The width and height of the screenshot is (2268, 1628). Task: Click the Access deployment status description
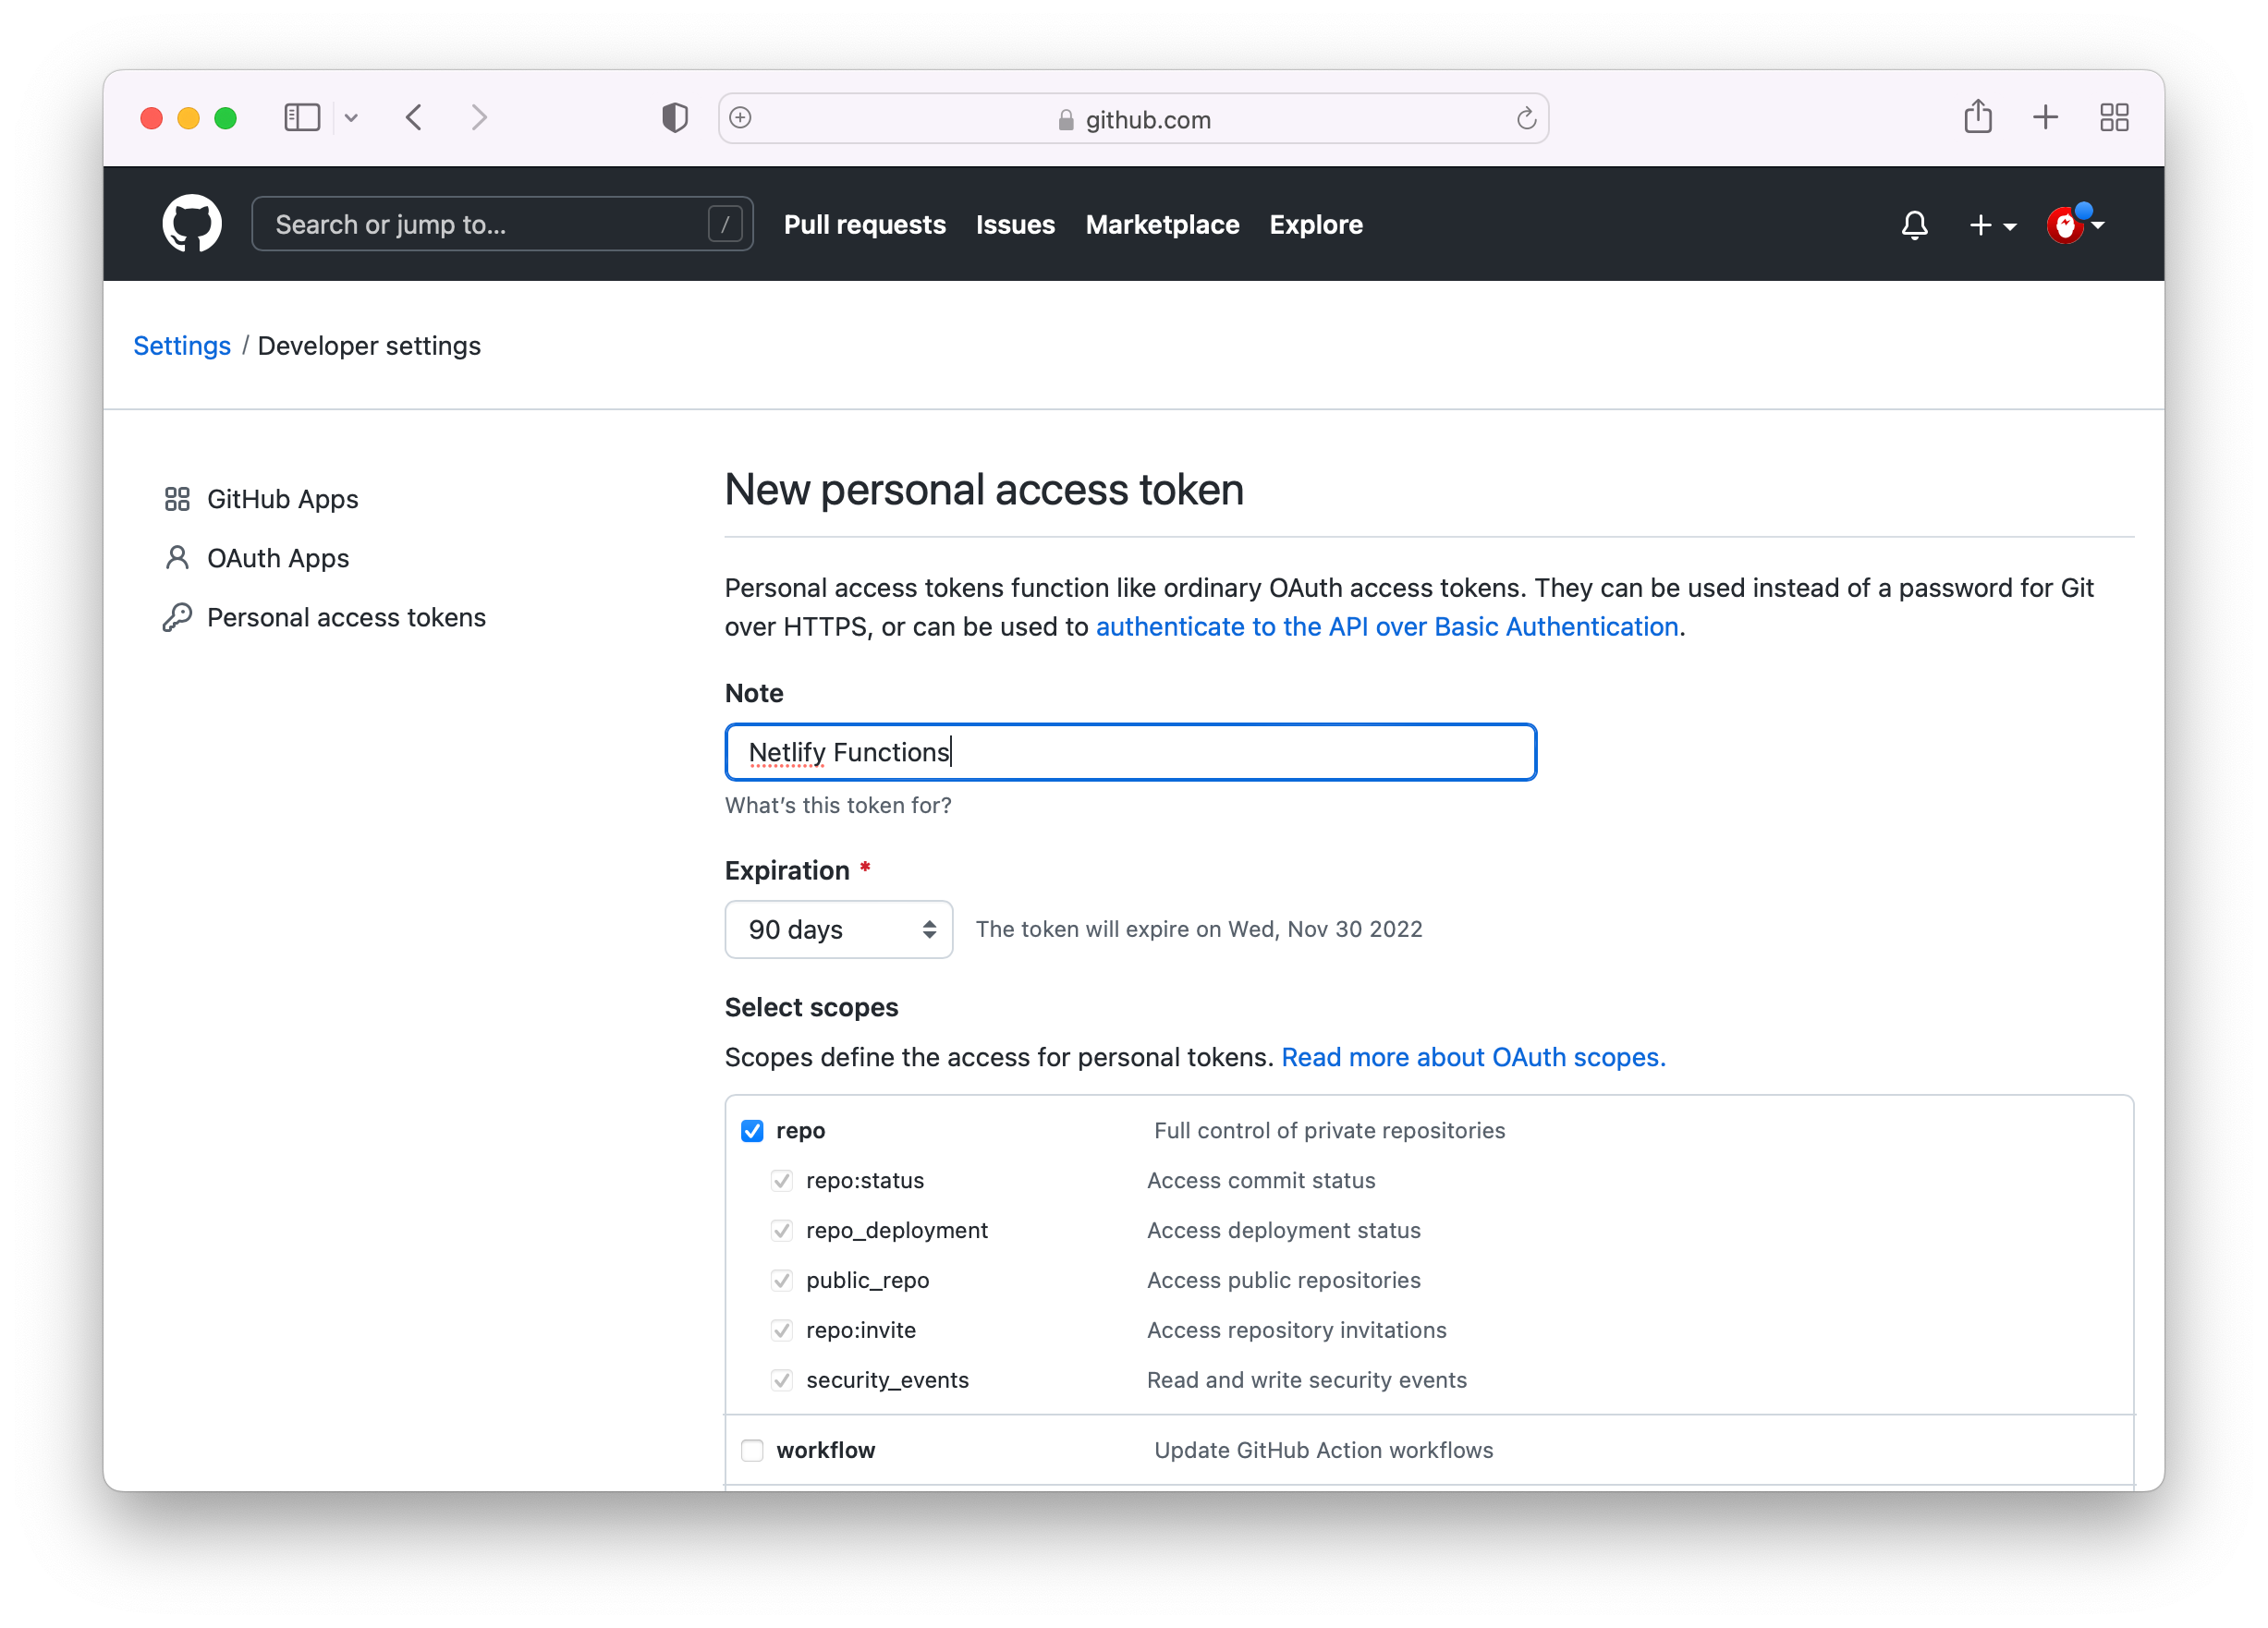coord(1283,1230)
